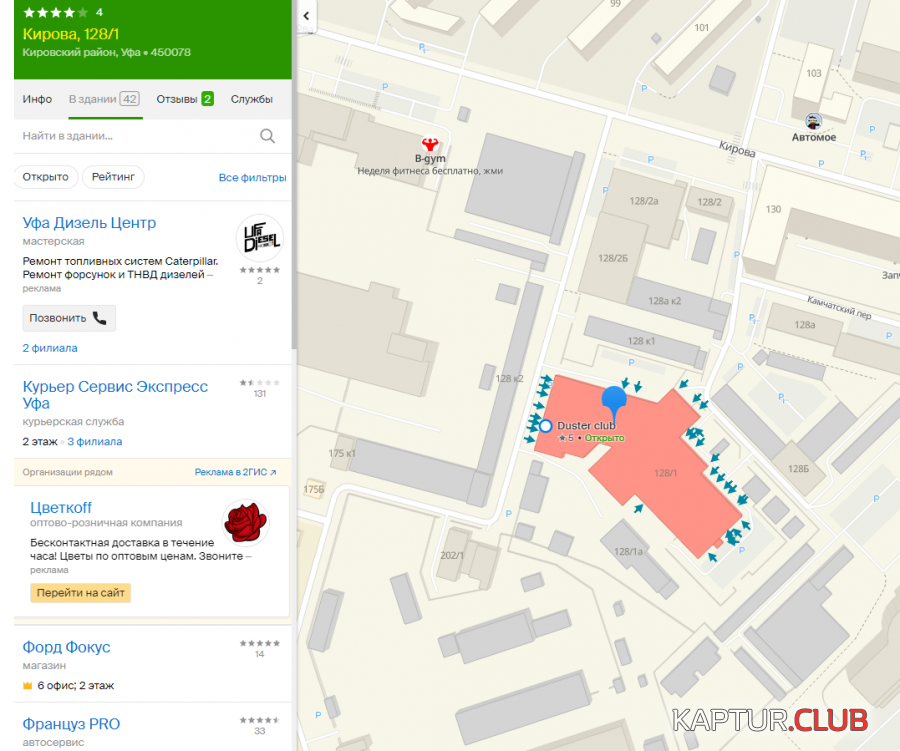Open the Ufa Diesel logo
This screenshot has width=900, height=751.
pos(260,238)
